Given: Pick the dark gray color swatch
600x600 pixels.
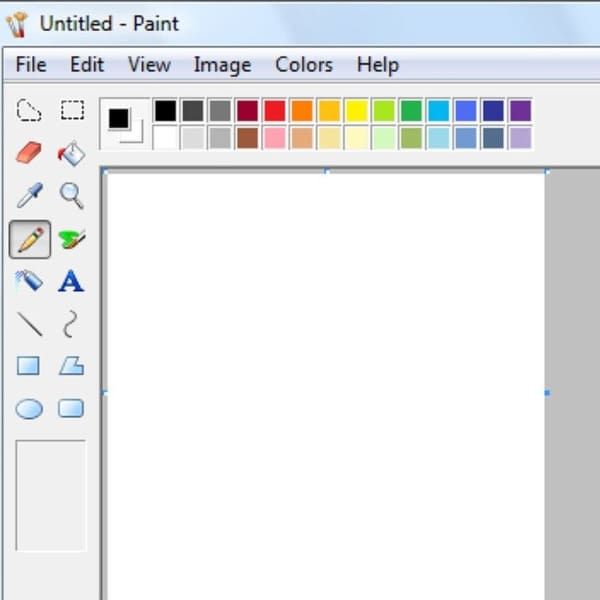Looking at the screenshot, I should 193,111.
